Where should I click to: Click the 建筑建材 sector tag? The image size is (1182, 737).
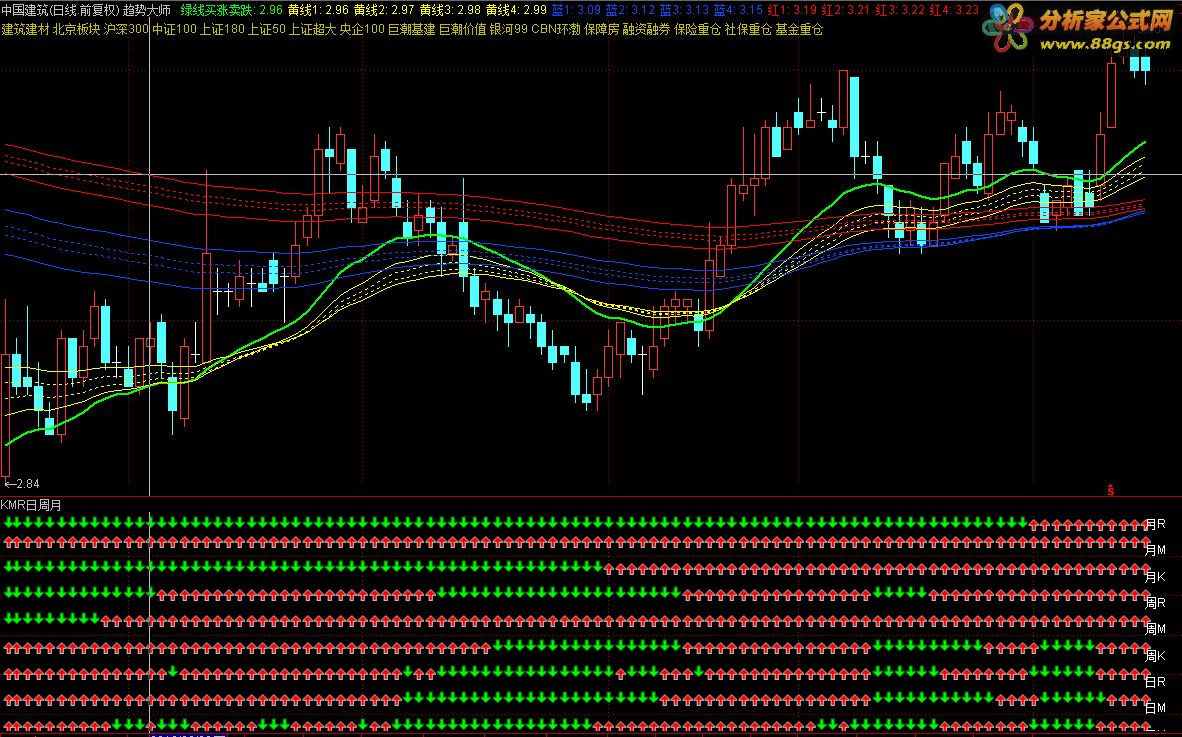coord(25,29)
